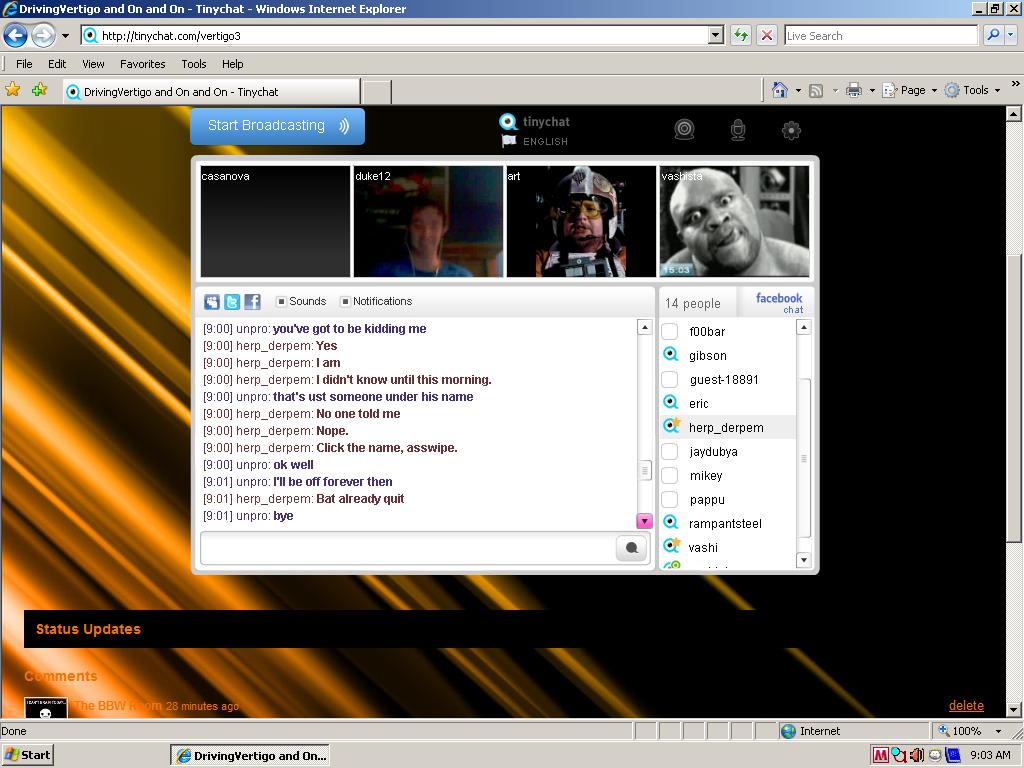This screenshot has width=1024, height=768.
Task: Click the webcam icon in Tinychat header
Action: 684,130
